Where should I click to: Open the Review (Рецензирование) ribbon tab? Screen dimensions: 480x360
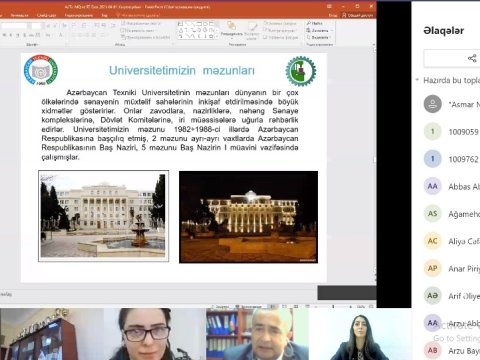pyautogui.click(x=79, y=15)
